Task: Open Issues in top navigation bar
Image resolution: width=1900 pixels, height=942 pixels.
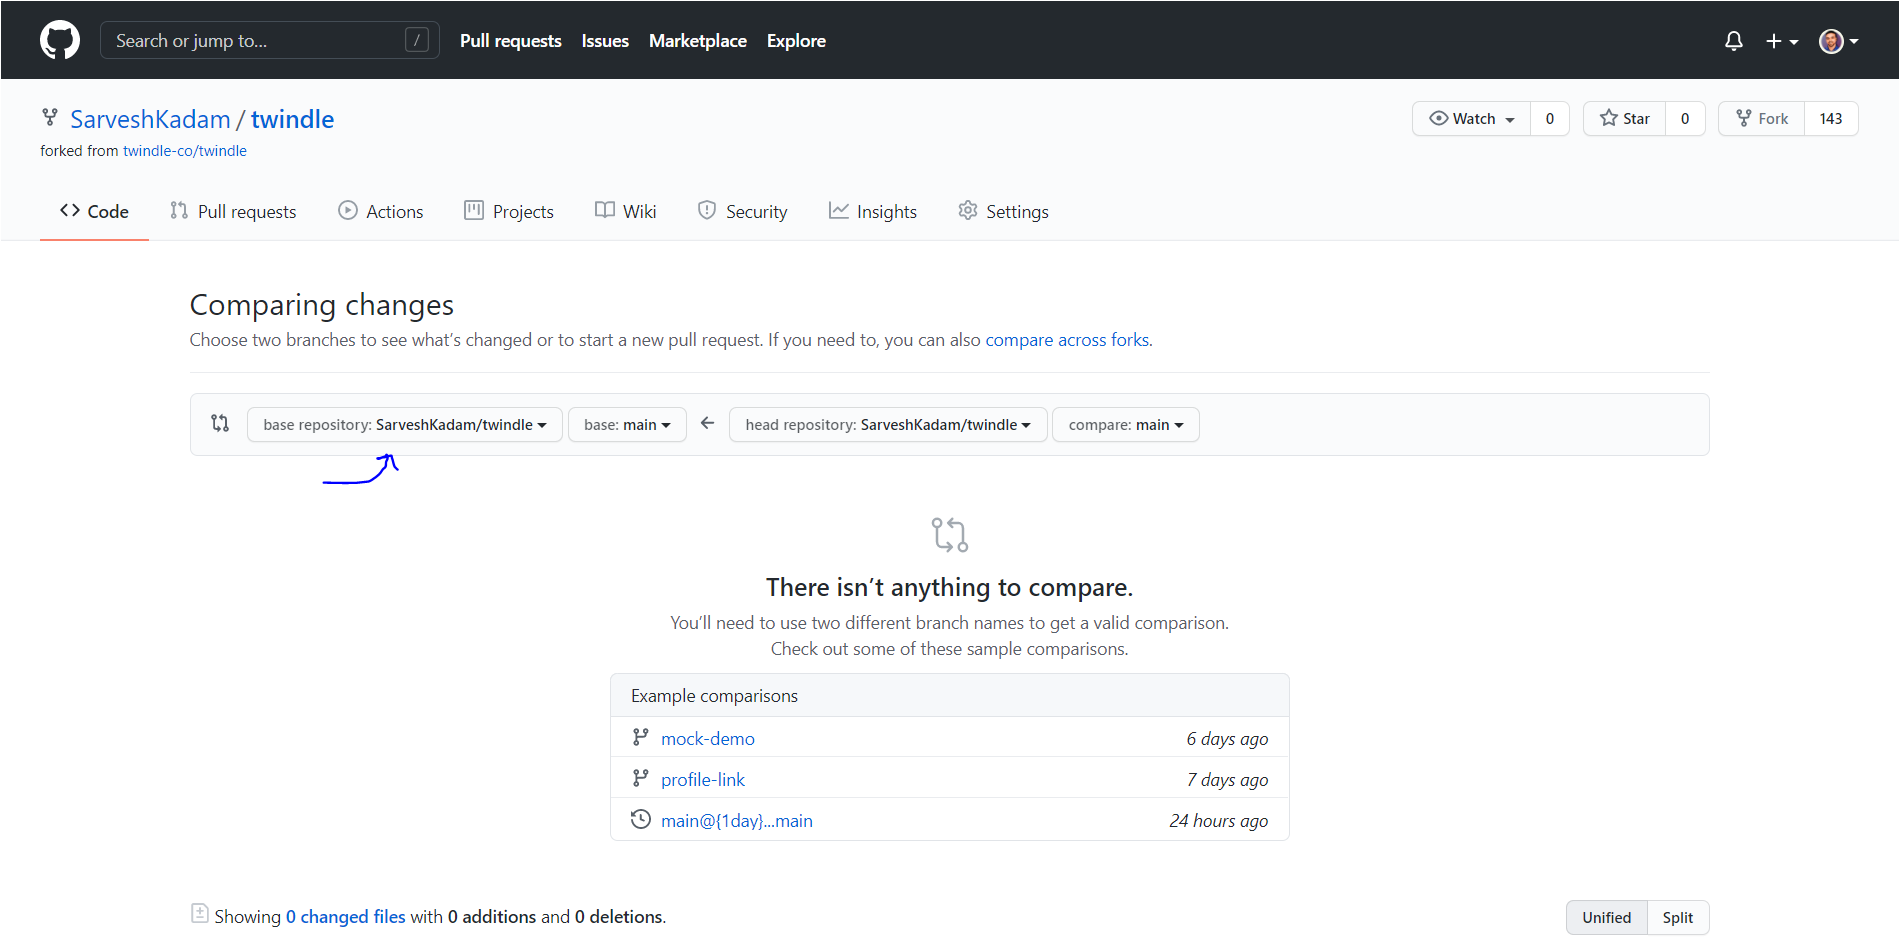Action: (605, 41)
